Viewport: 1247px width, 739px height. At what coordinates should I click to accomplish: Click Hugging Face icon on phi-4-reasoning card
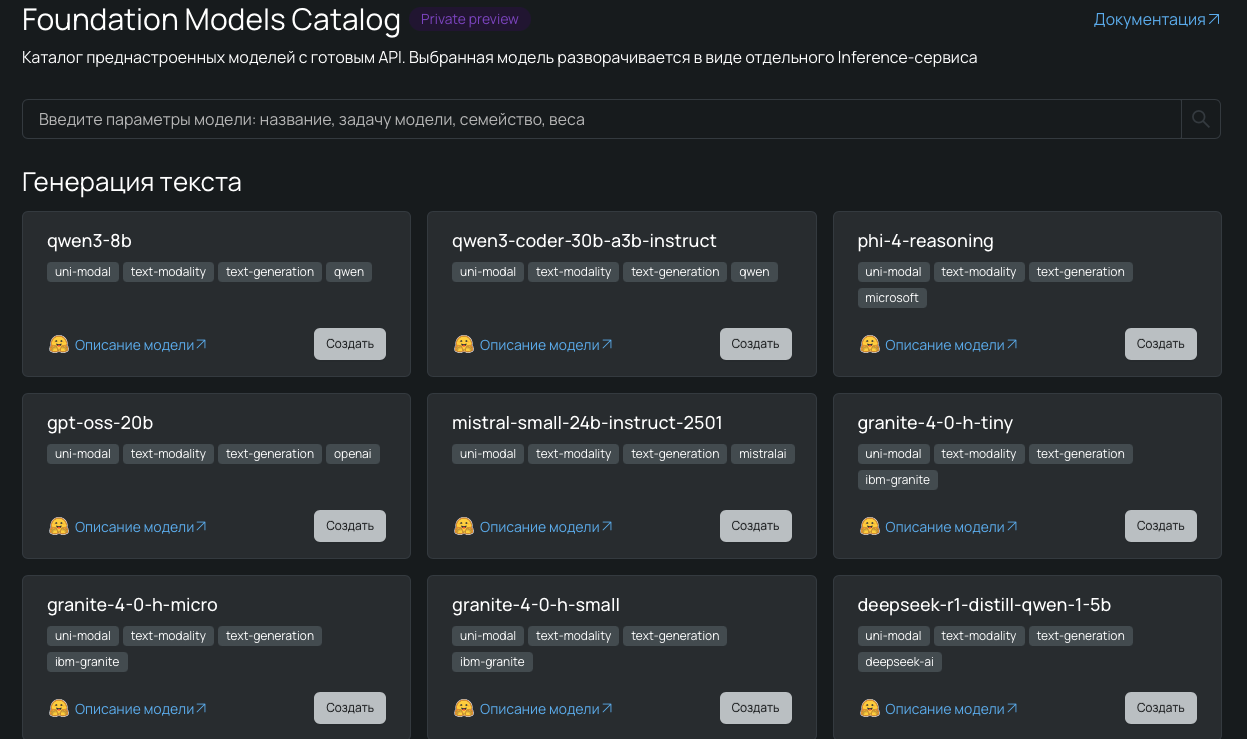[870, 345]
